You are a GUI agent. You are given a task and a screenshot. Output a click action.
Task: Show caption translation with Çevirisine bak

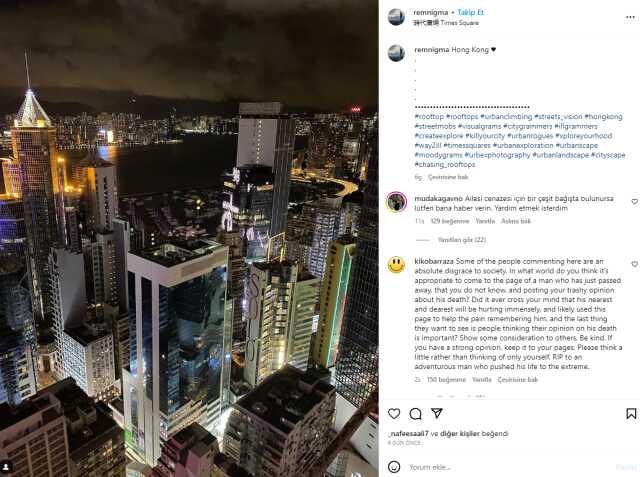pos(448,177)
